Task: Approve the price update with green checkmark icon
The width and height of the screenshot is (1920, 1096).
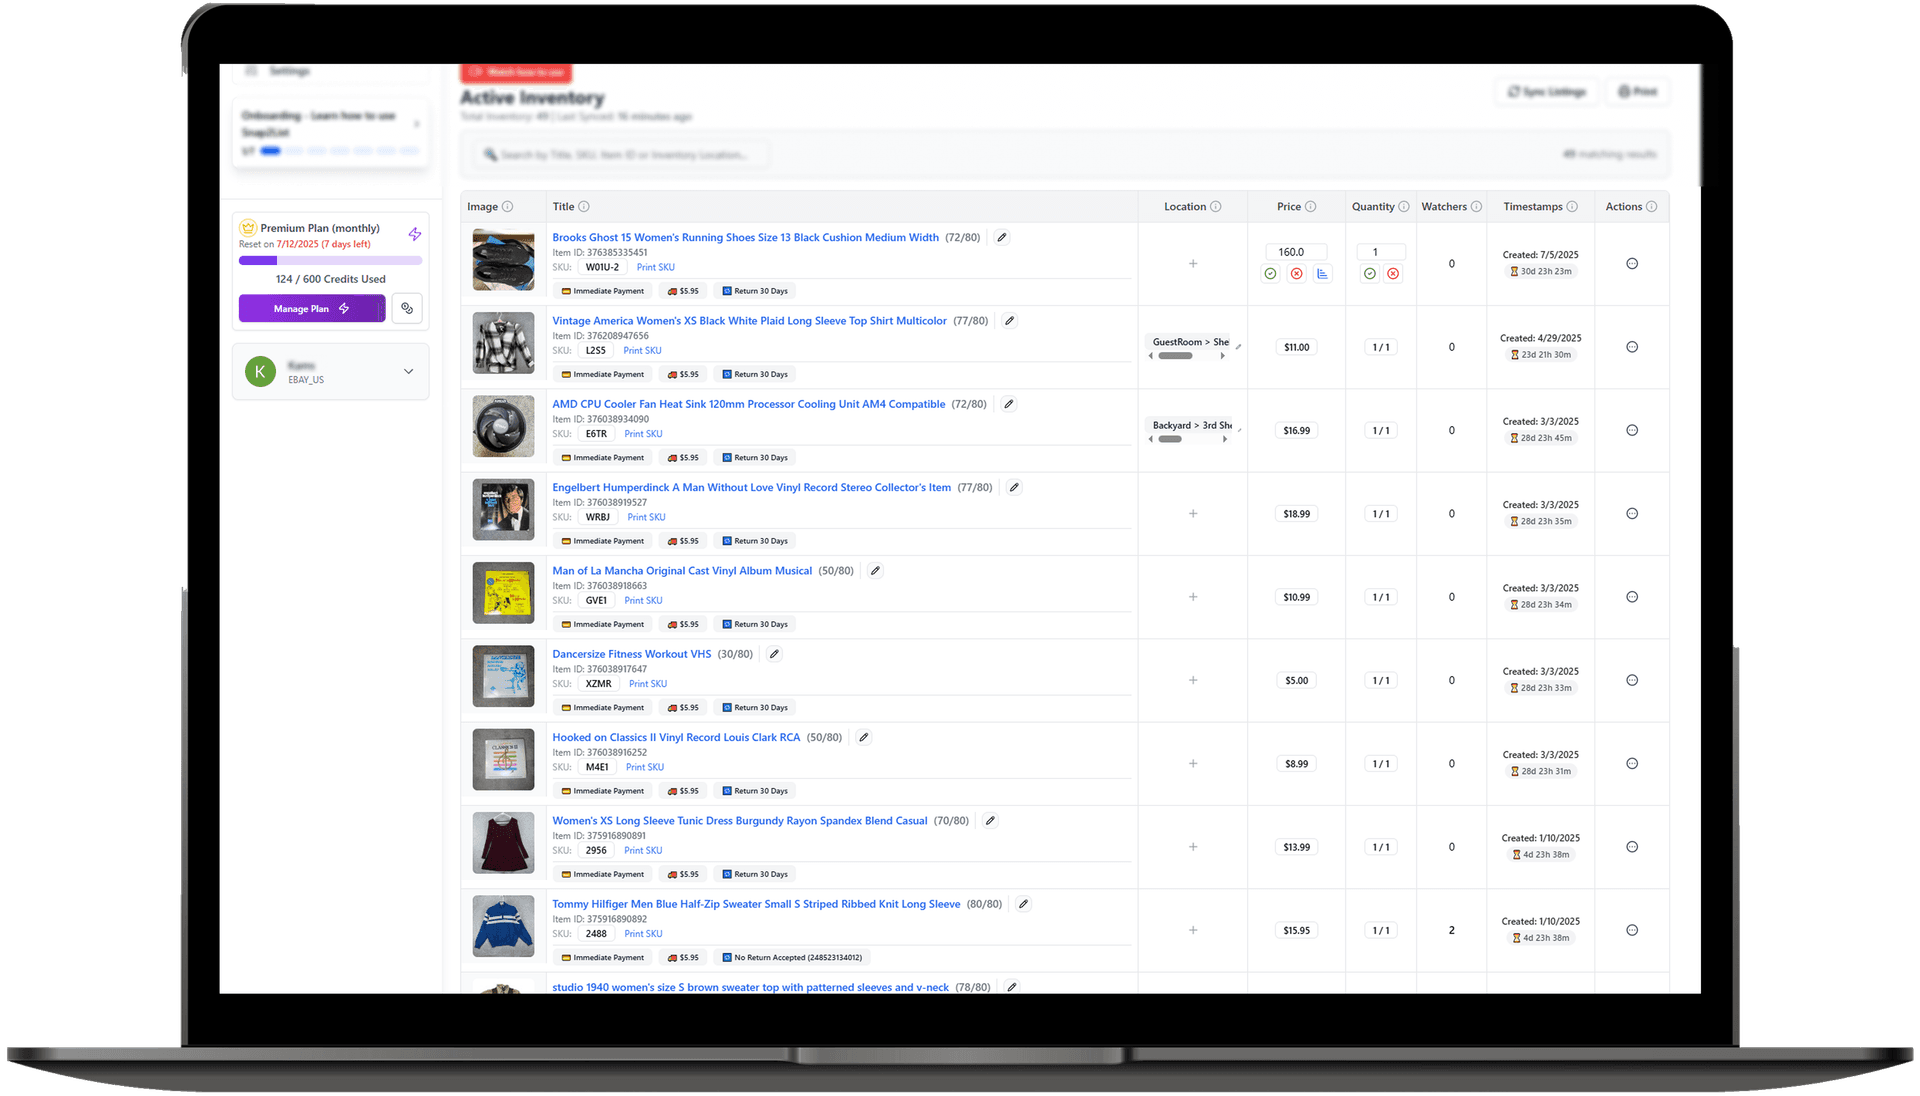Action: tap(1270, 273)
